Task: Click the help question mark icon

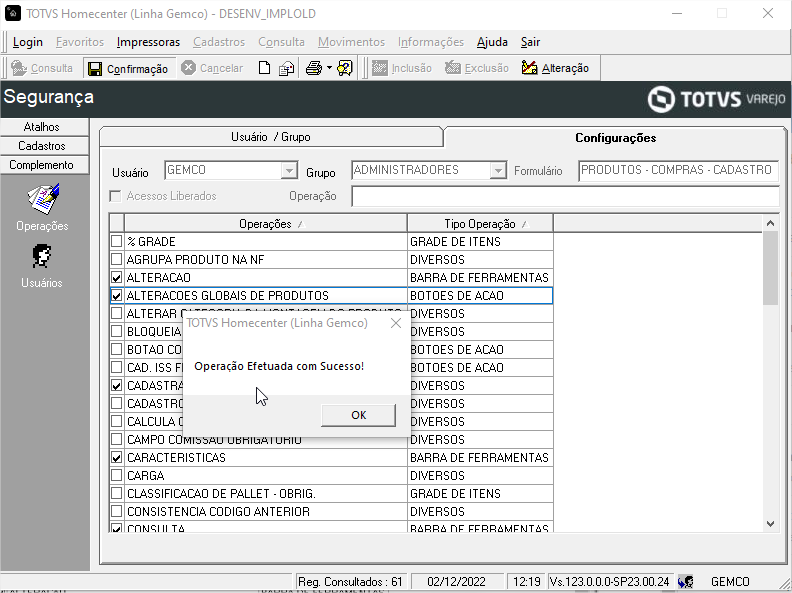Action: coord(344,68)
